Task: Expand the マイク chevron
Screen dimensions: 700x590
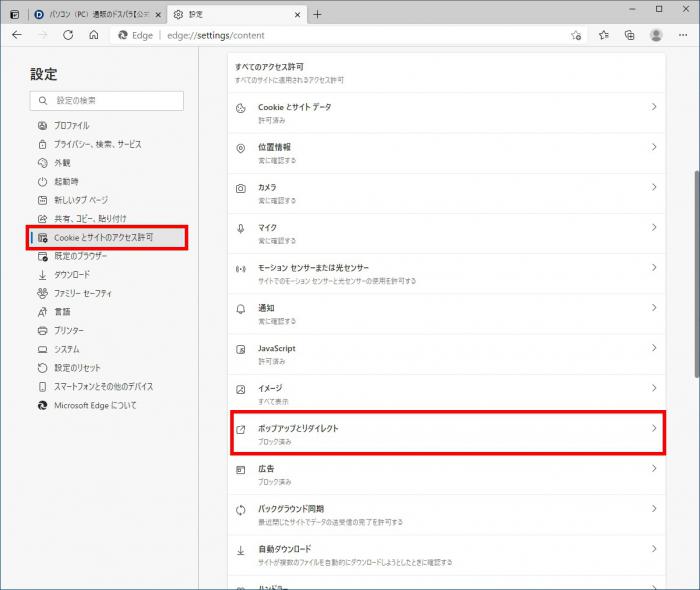Action: coord(654,227)
